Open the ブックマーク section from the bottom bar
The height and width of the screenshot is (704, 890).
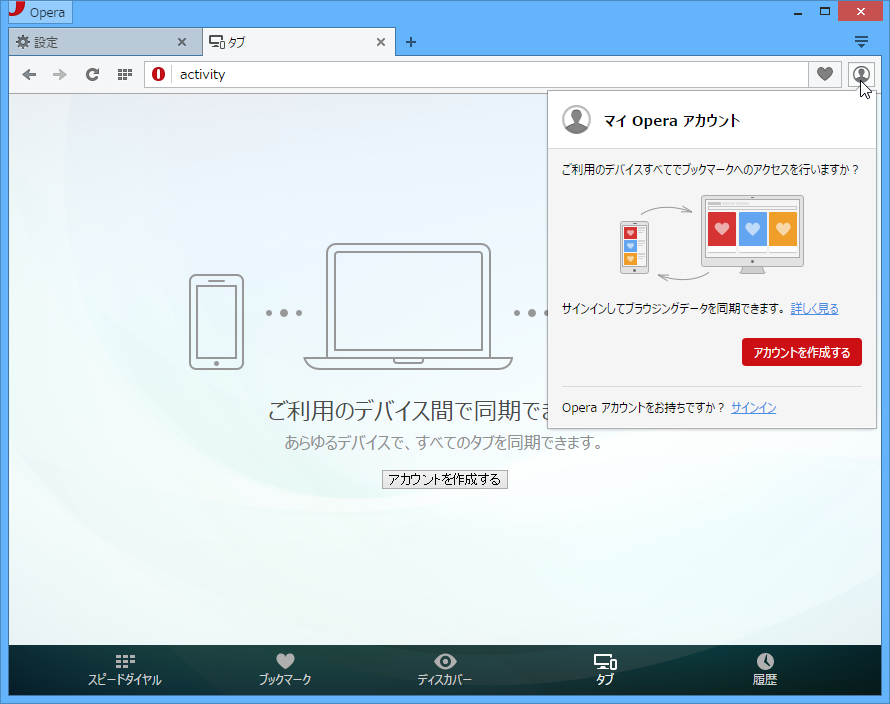284,668
